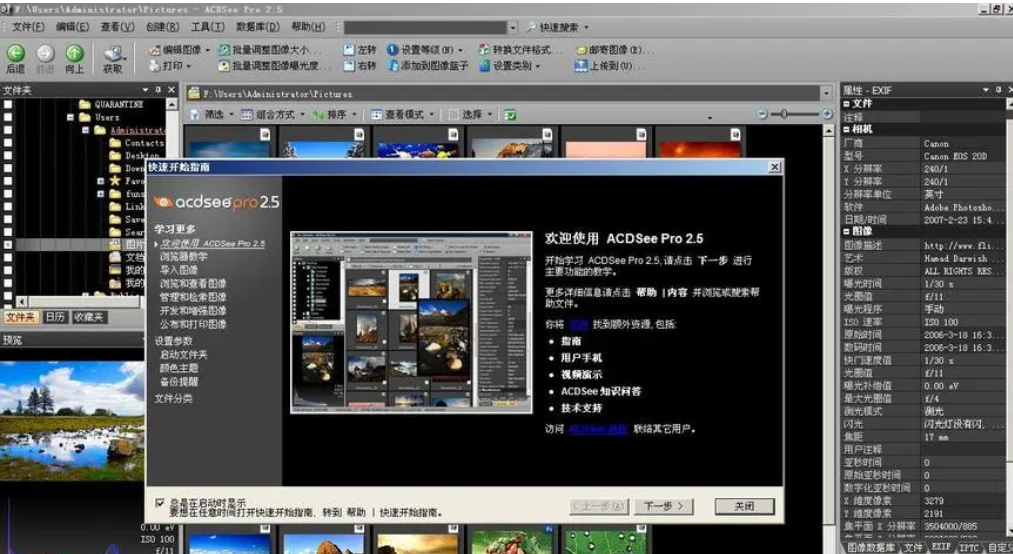Click the 下一步 button in dialog
This screenshot has width=1013, height=554.
[x=663, y=506]
